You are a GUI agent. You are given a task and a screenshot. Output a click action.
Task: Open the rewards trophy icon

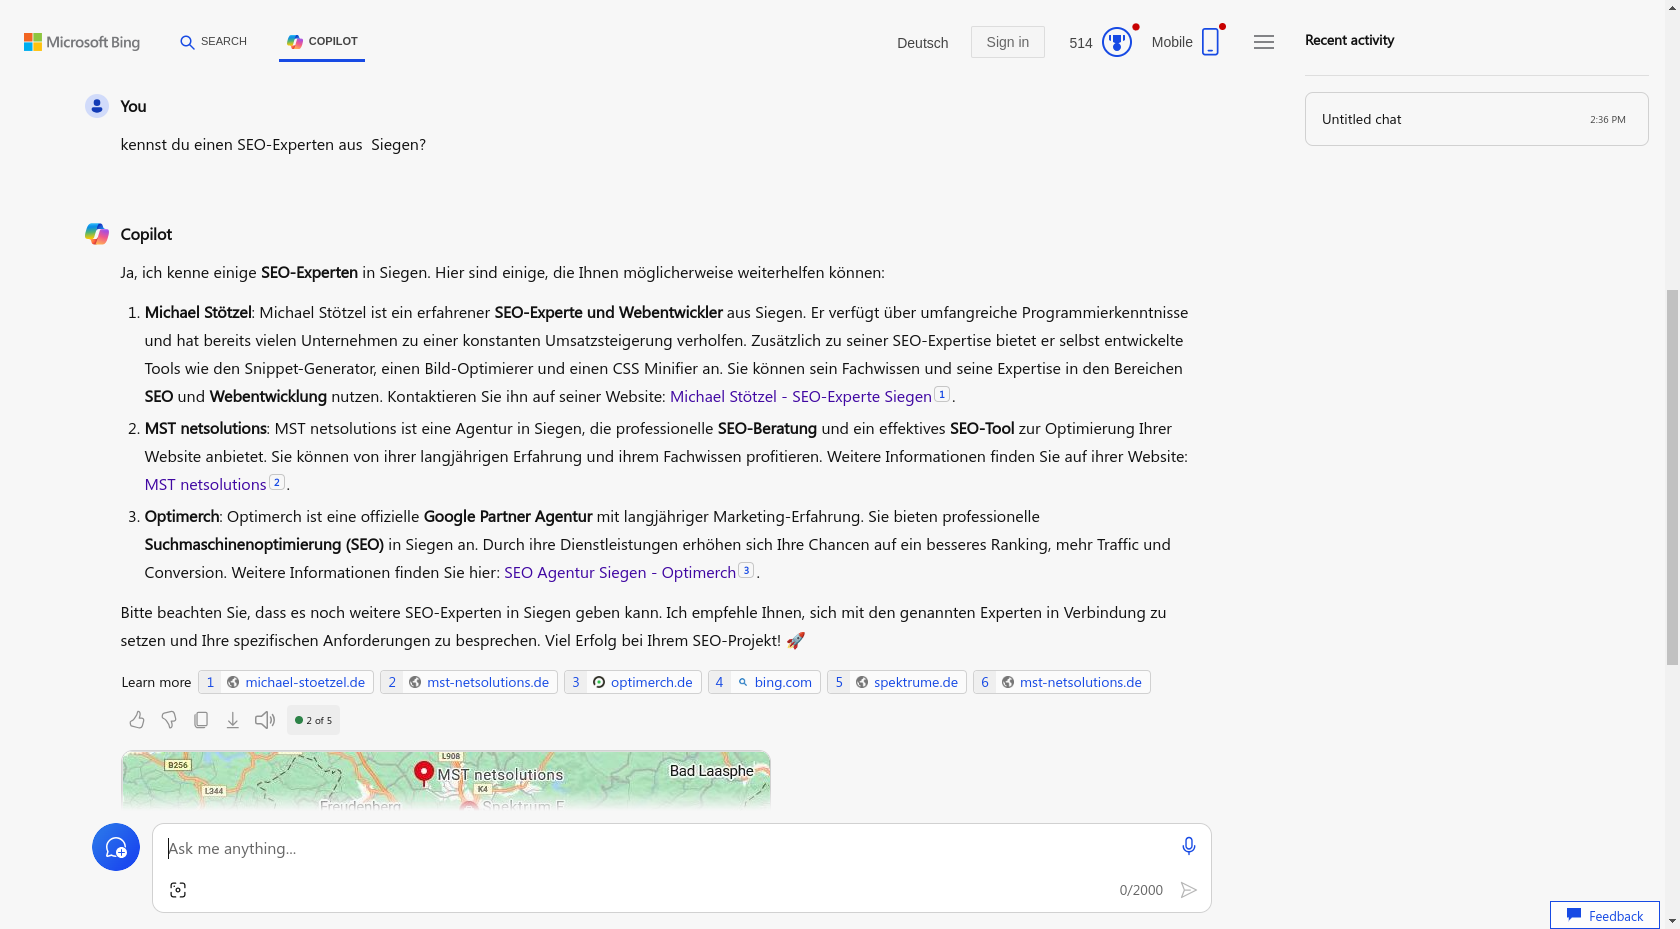1116,42
